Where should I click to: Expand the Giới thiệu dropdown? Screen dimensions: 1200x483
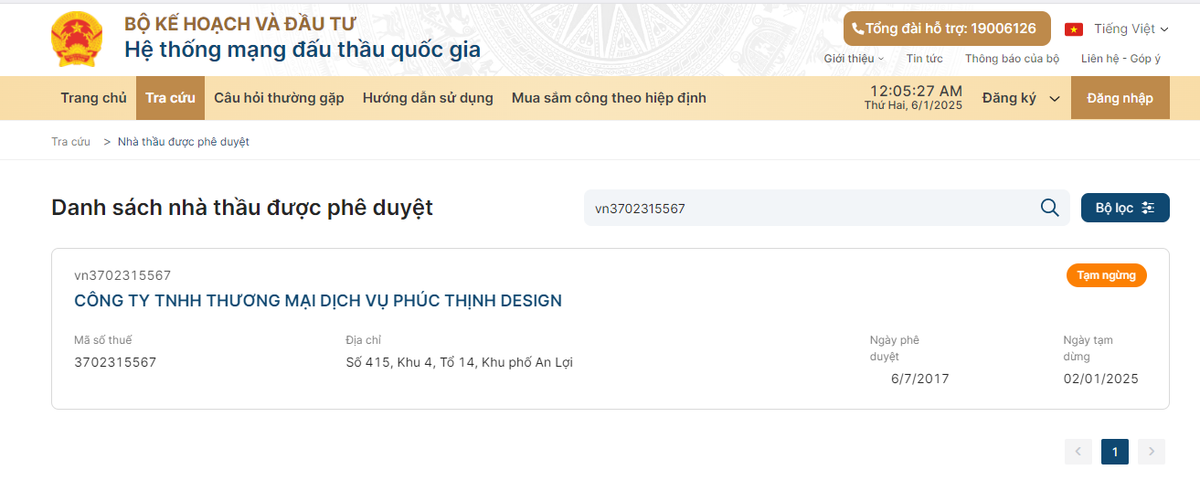[853, 59]
